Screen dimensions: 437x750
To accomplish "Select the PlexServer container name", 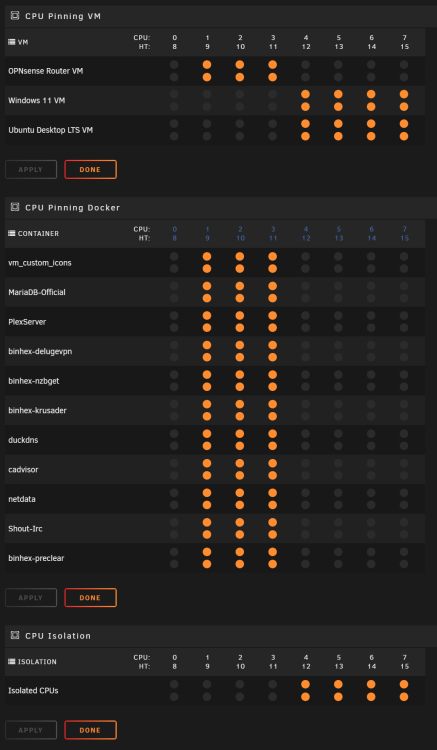I will click(27, 322).
